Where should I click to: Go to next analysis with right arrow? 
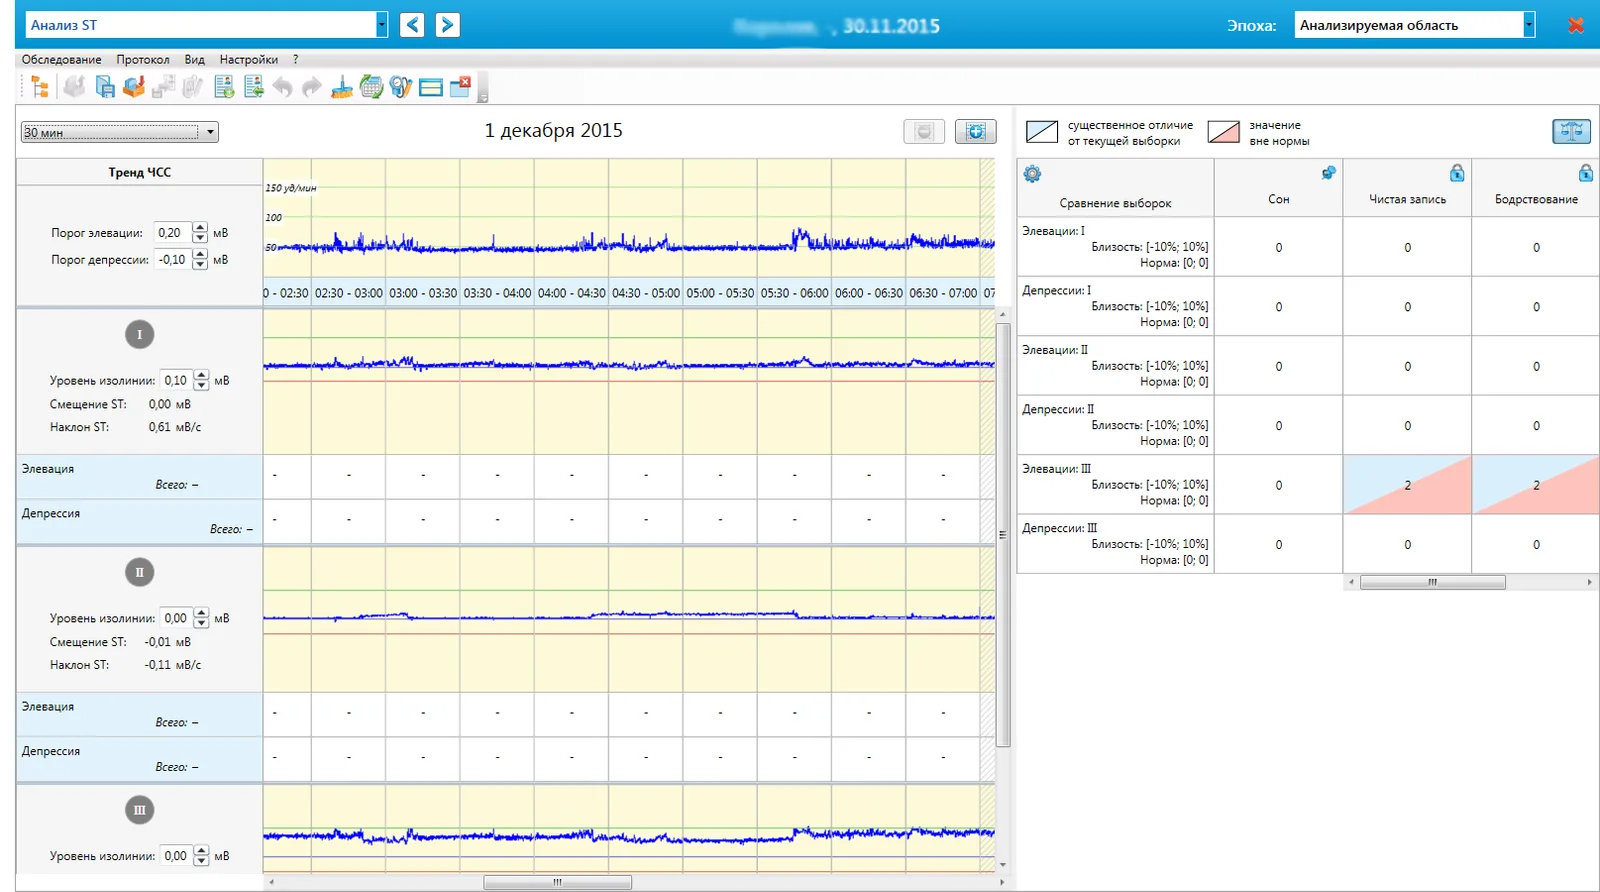[x=448, y=25]
